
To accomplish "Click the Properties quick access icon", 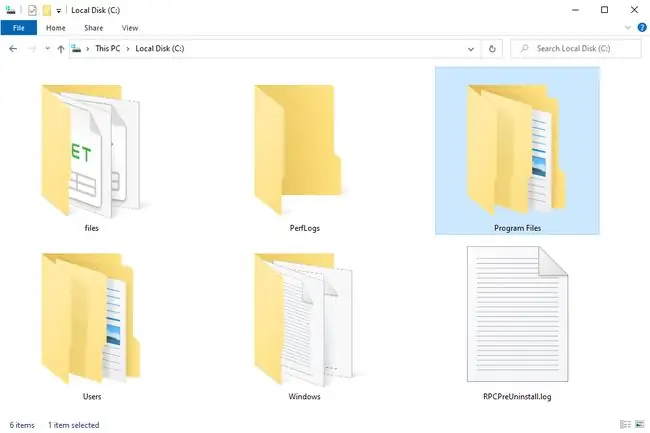I will tap(32, 10).
